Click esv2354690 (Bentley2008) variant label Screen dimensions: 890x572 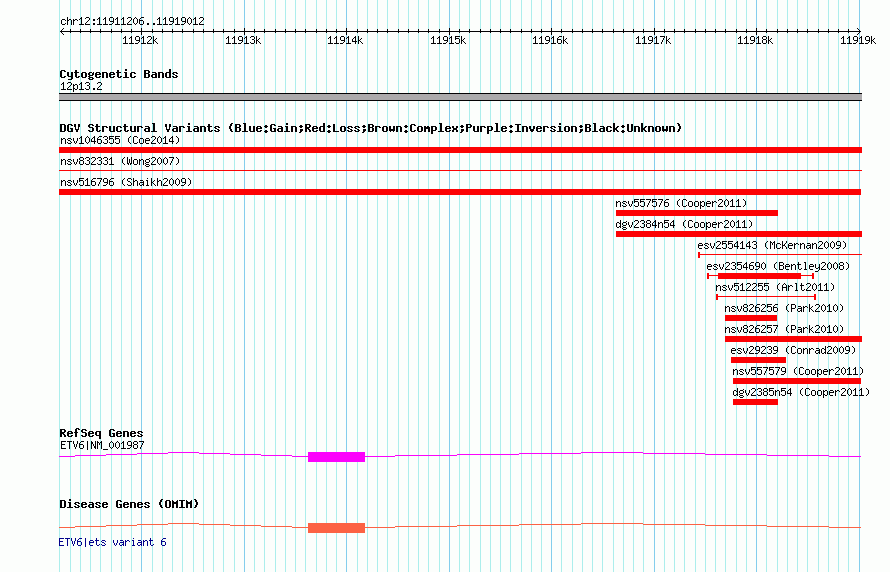(x=778, y=266)
